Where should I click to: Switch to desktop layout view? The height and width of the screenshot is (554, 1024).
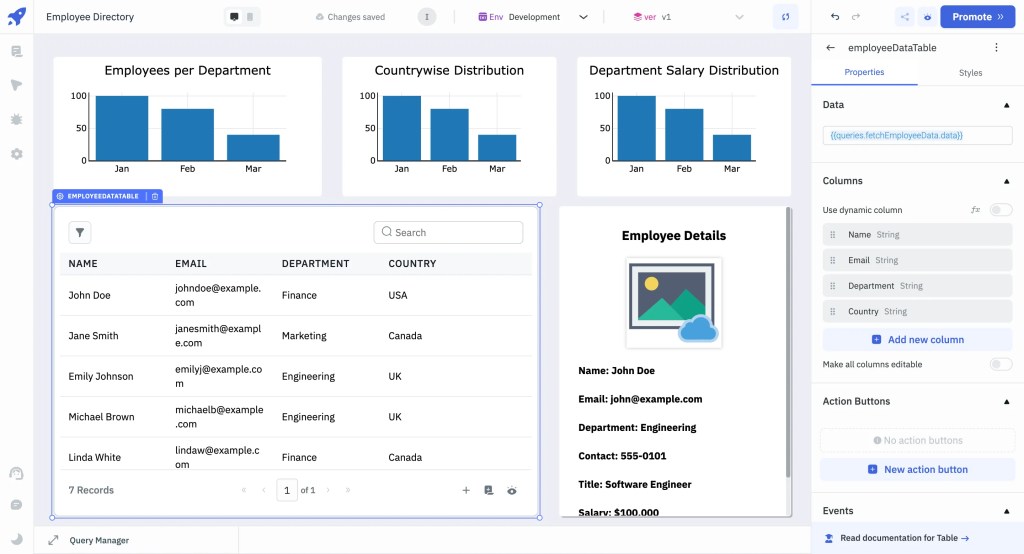point(234,17)
